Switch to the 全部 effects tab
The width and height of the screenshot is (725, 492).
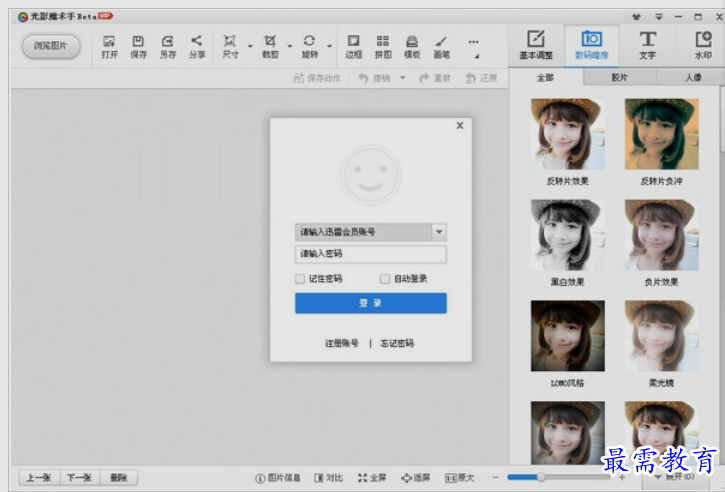point(546,77)
